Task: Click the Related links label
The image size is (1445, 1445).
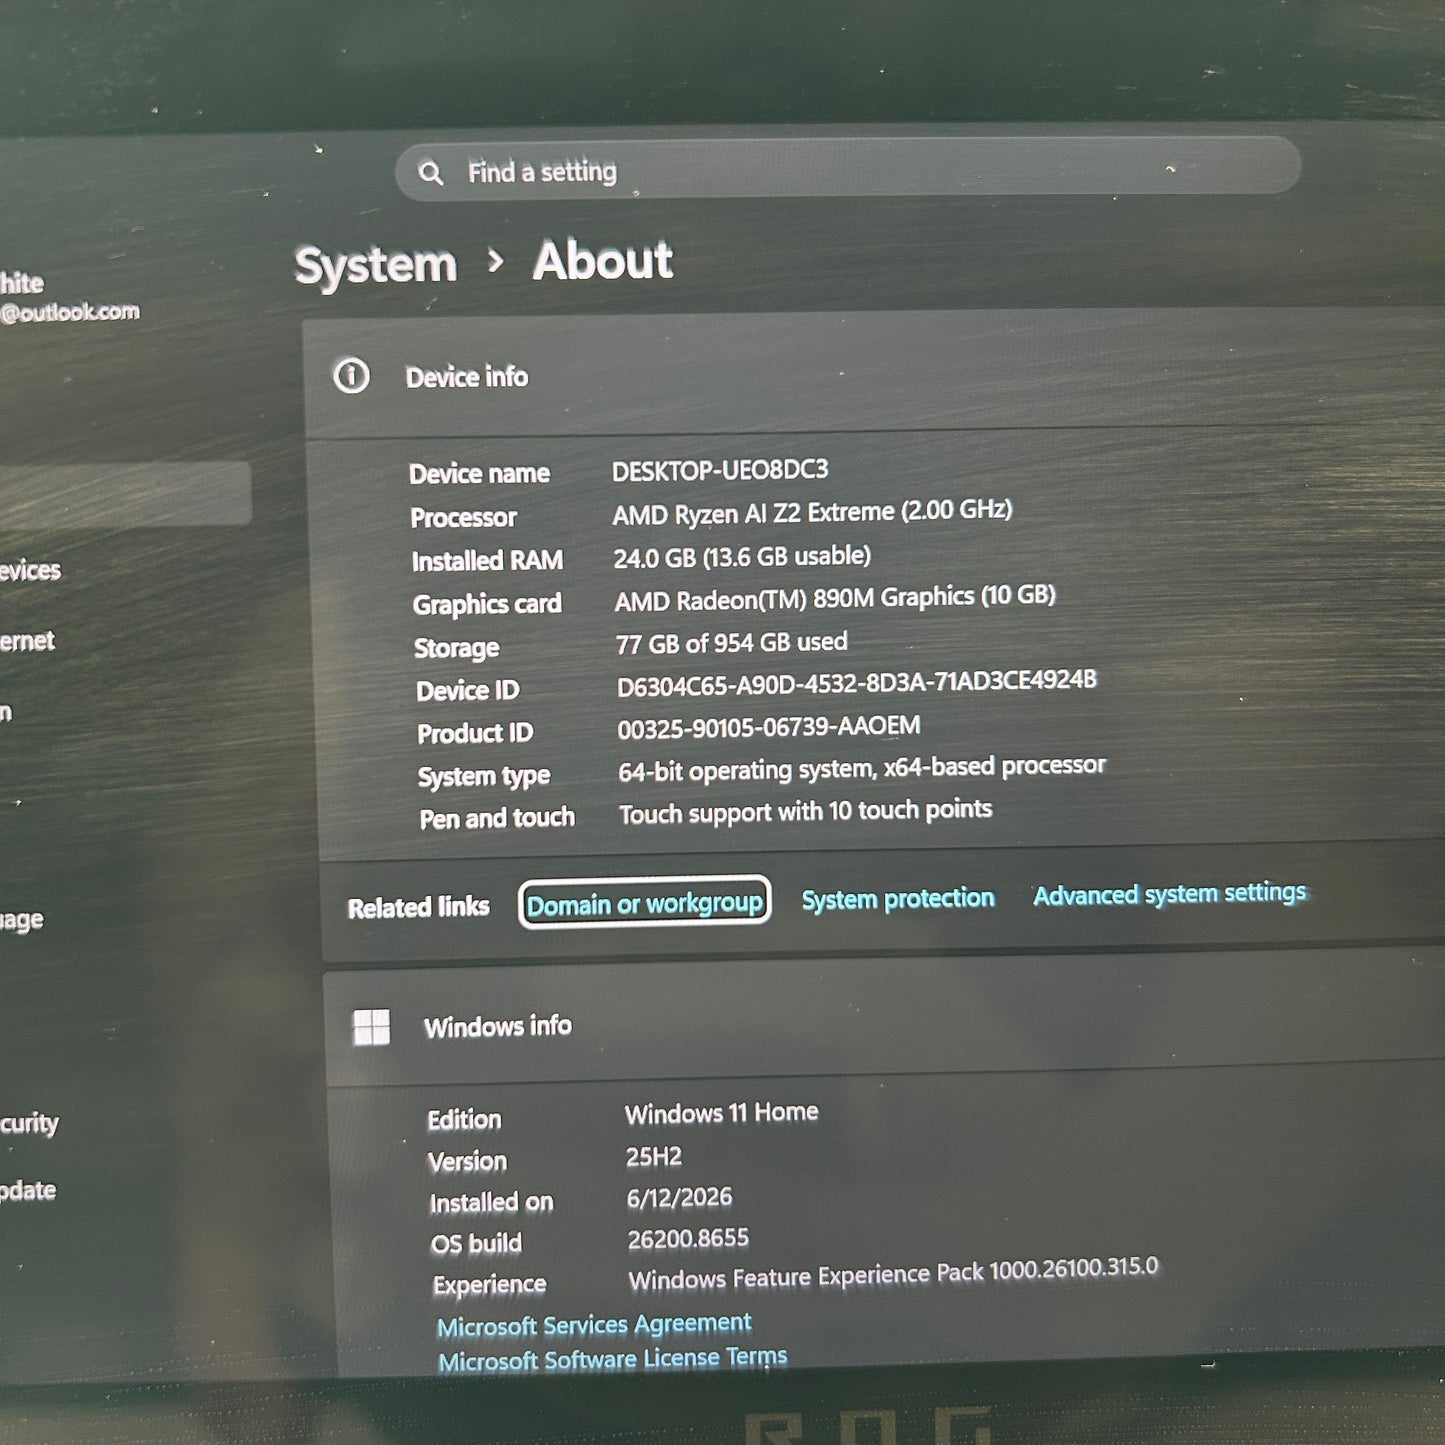Action: click(x=418, y=908)
